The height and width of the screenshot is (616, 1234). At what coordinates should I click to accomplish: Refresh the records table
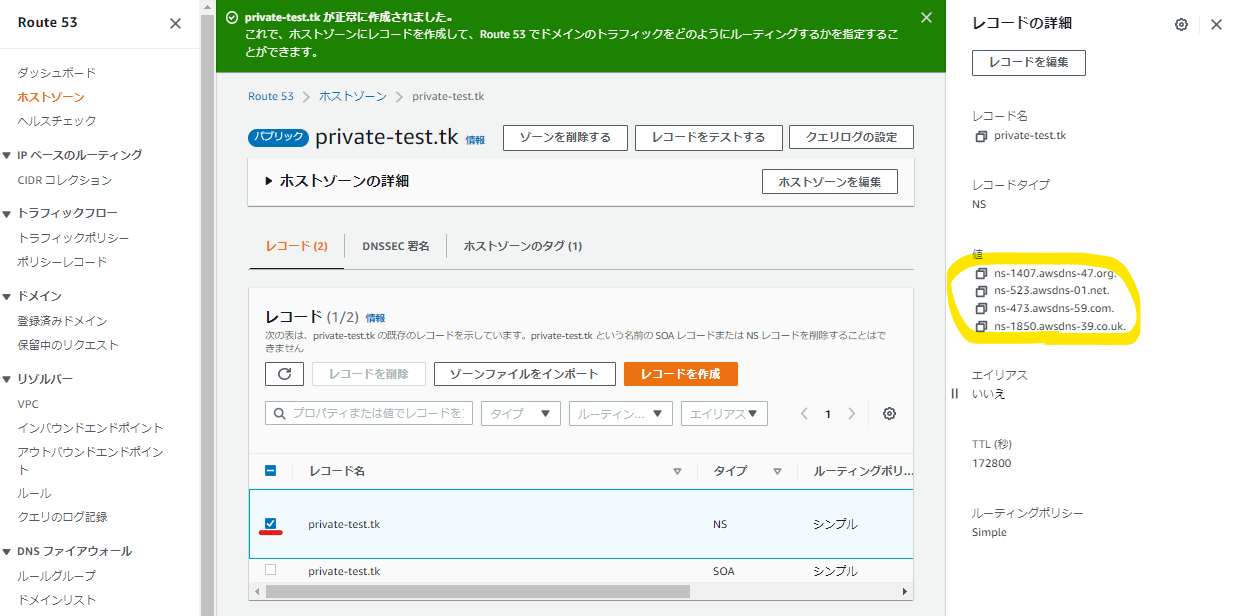(x=284, y=374)
